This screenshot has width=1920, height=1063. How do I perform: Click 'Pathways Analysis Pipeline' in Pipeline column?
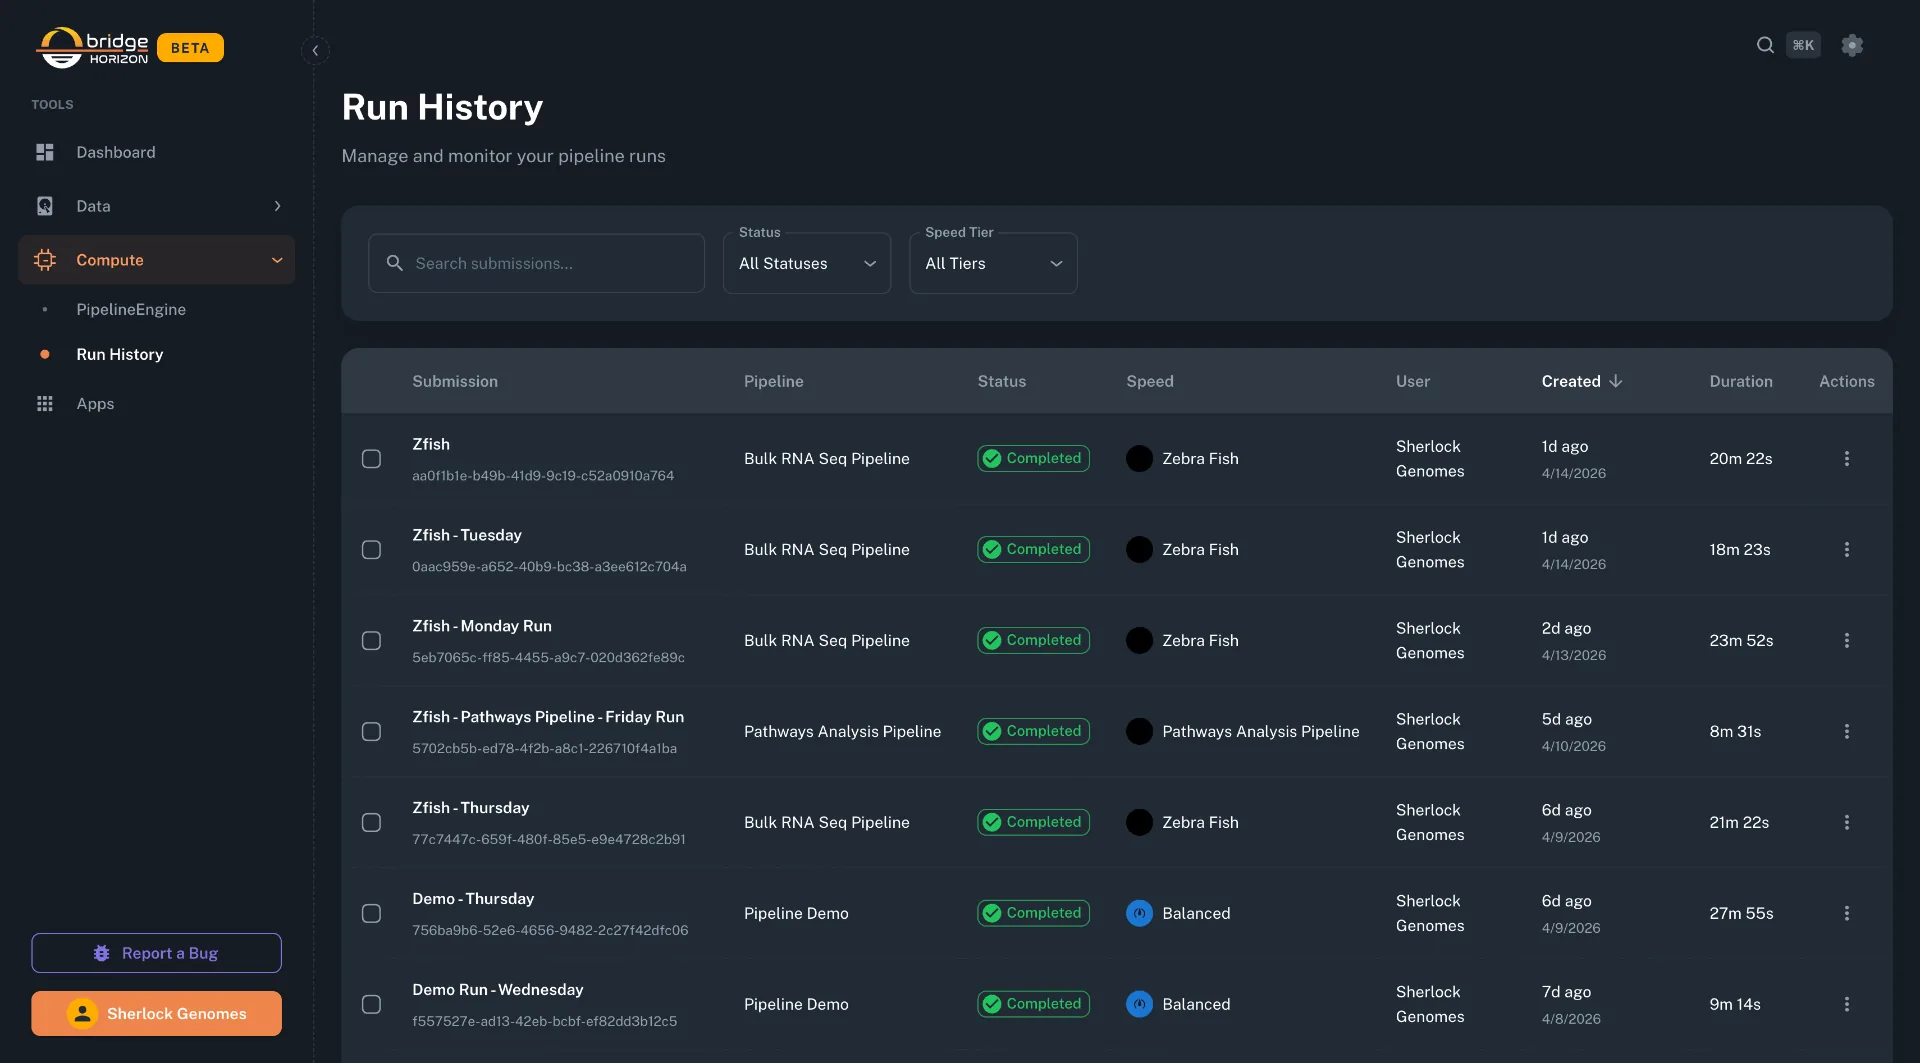[842, 731]
